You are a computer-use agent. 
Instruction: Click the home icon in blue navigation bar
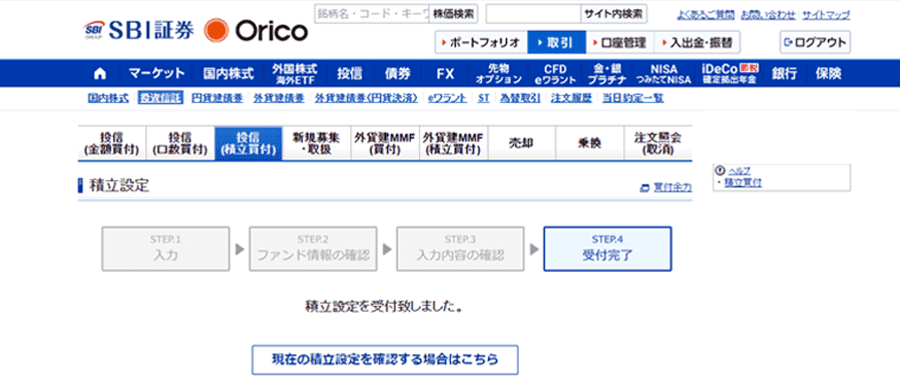coord(100,73)
